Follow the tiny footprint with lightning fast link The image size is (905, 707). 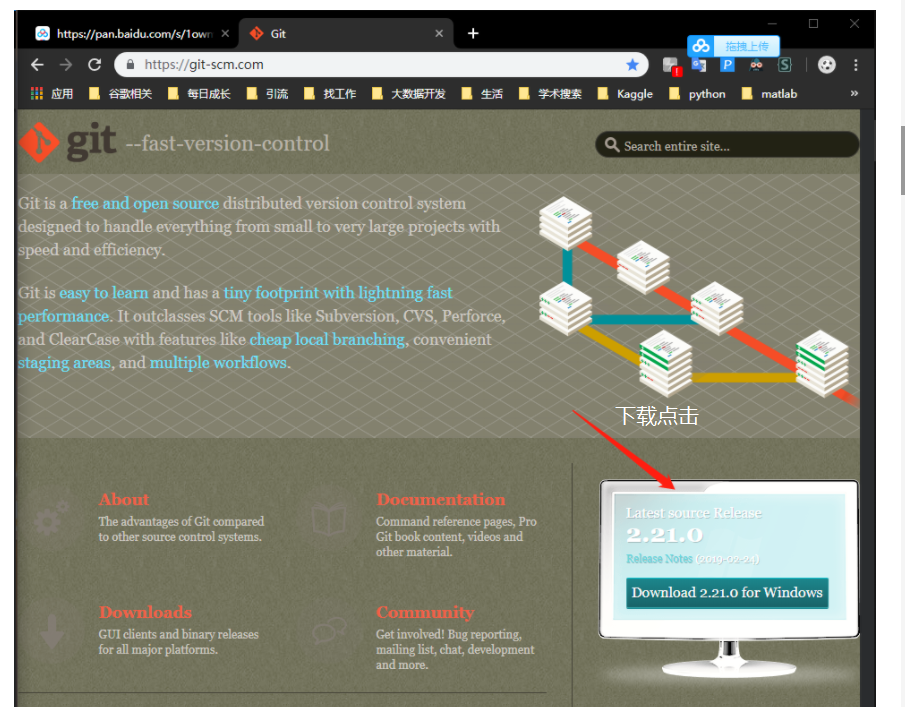pyautogui.click(x=338, y=293)
